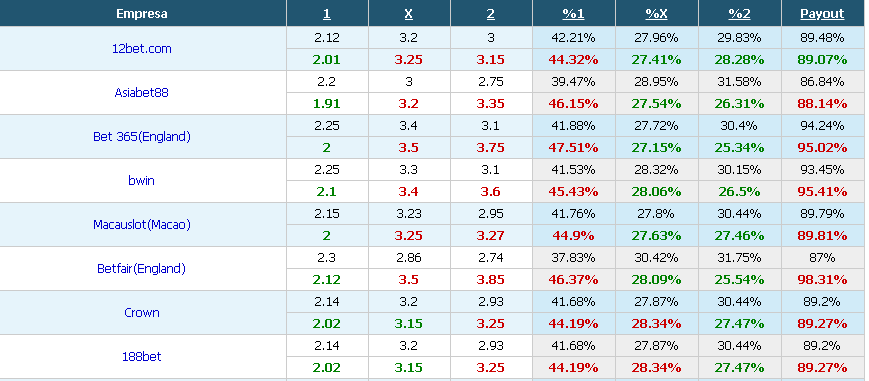Sort by the 2 column header
Image resolution: width=869 pixels, height=381 pixels.
point(490,14)
